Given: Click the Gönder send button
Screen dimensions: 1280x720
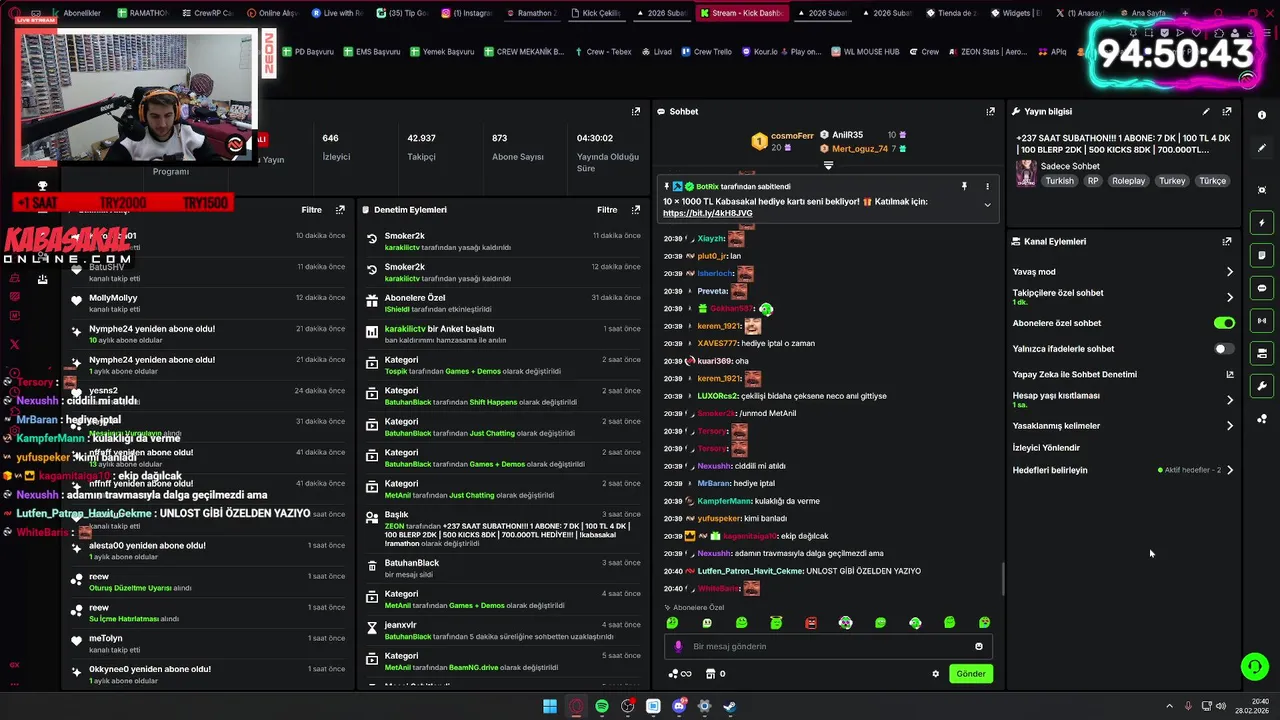Looking at the screenshot, I should (x=971, y=674).
